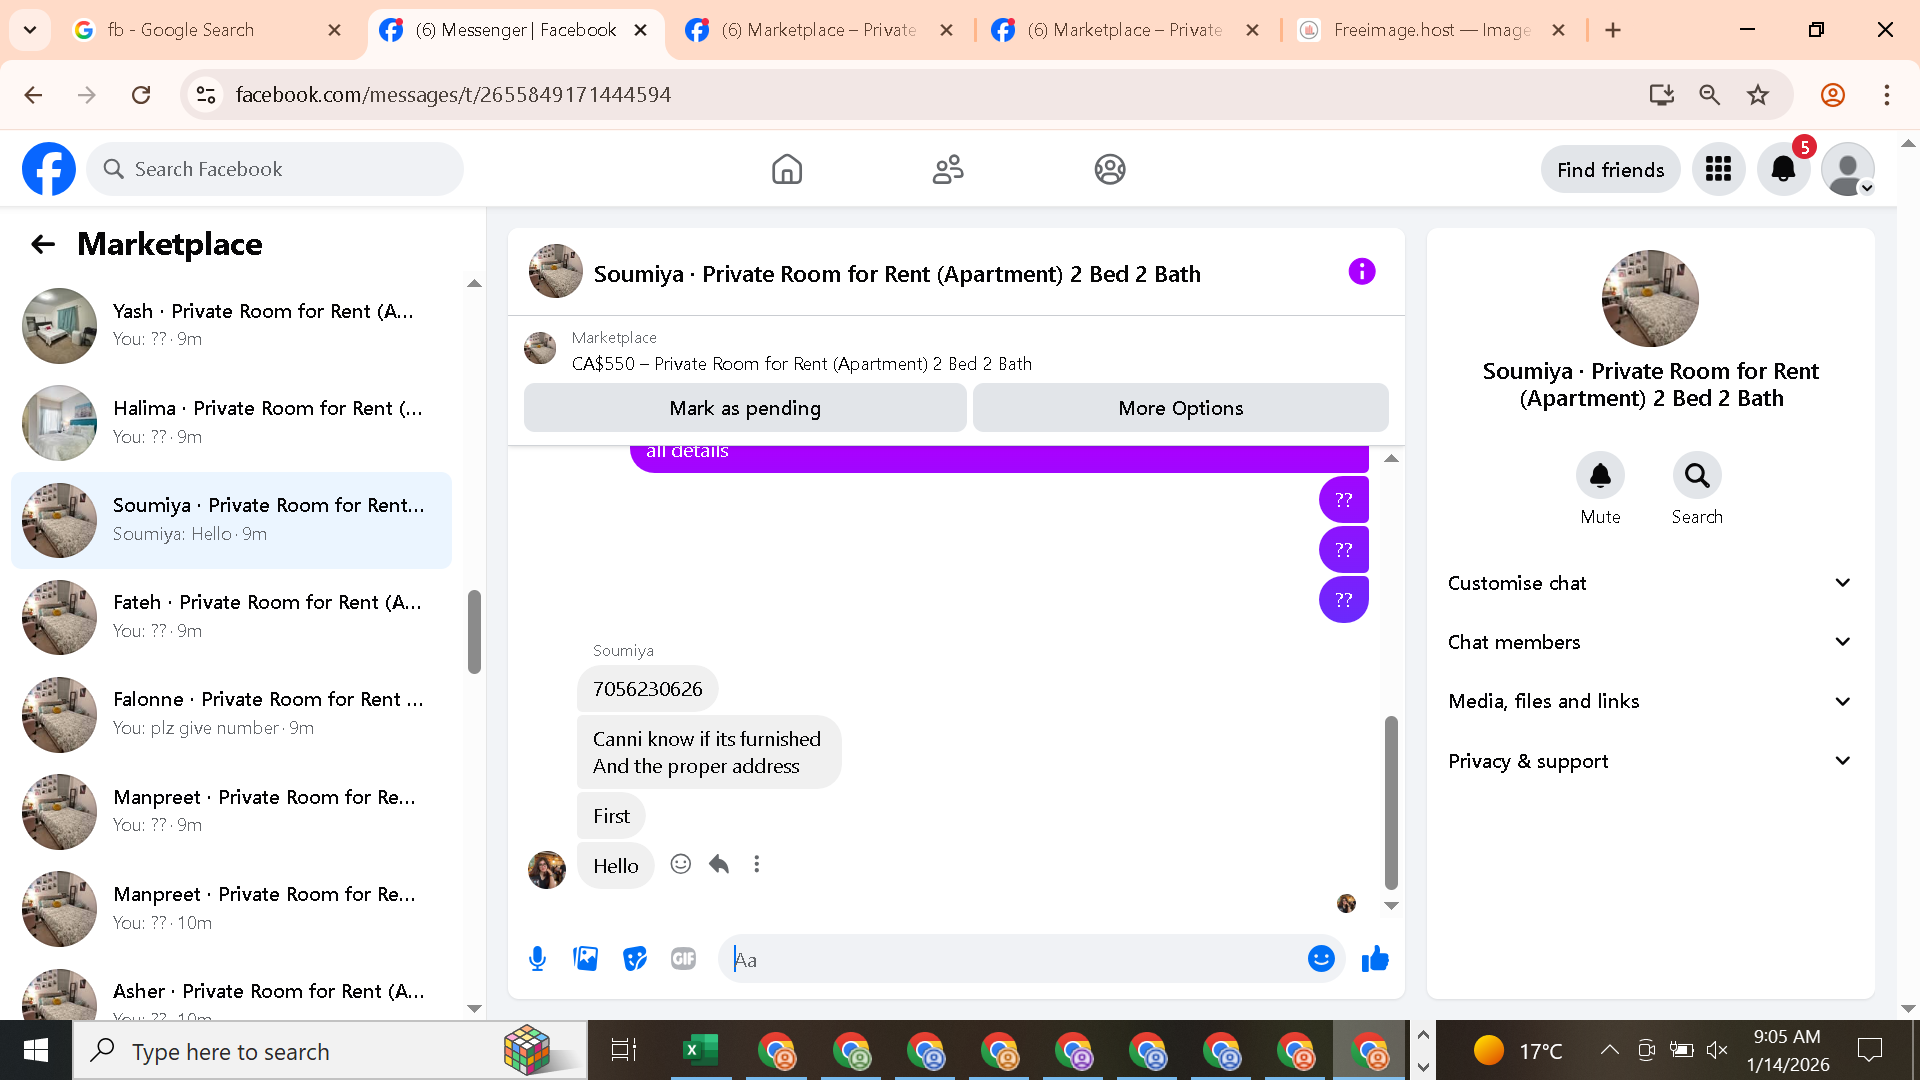Attach a photo using image icon
The width and height of the screenshot is (1920, 1080).
586,959
